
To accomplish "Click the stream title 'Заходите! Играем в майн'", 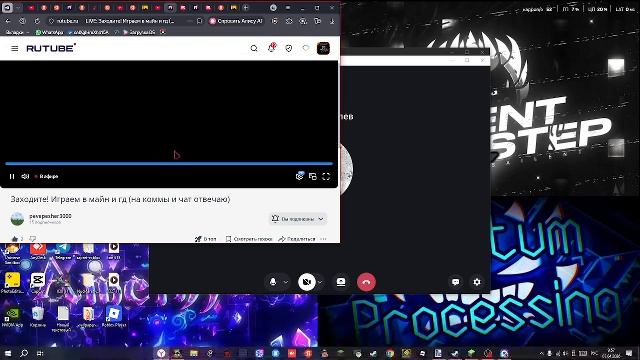I will pyautogui.click(x=120, y=199).
